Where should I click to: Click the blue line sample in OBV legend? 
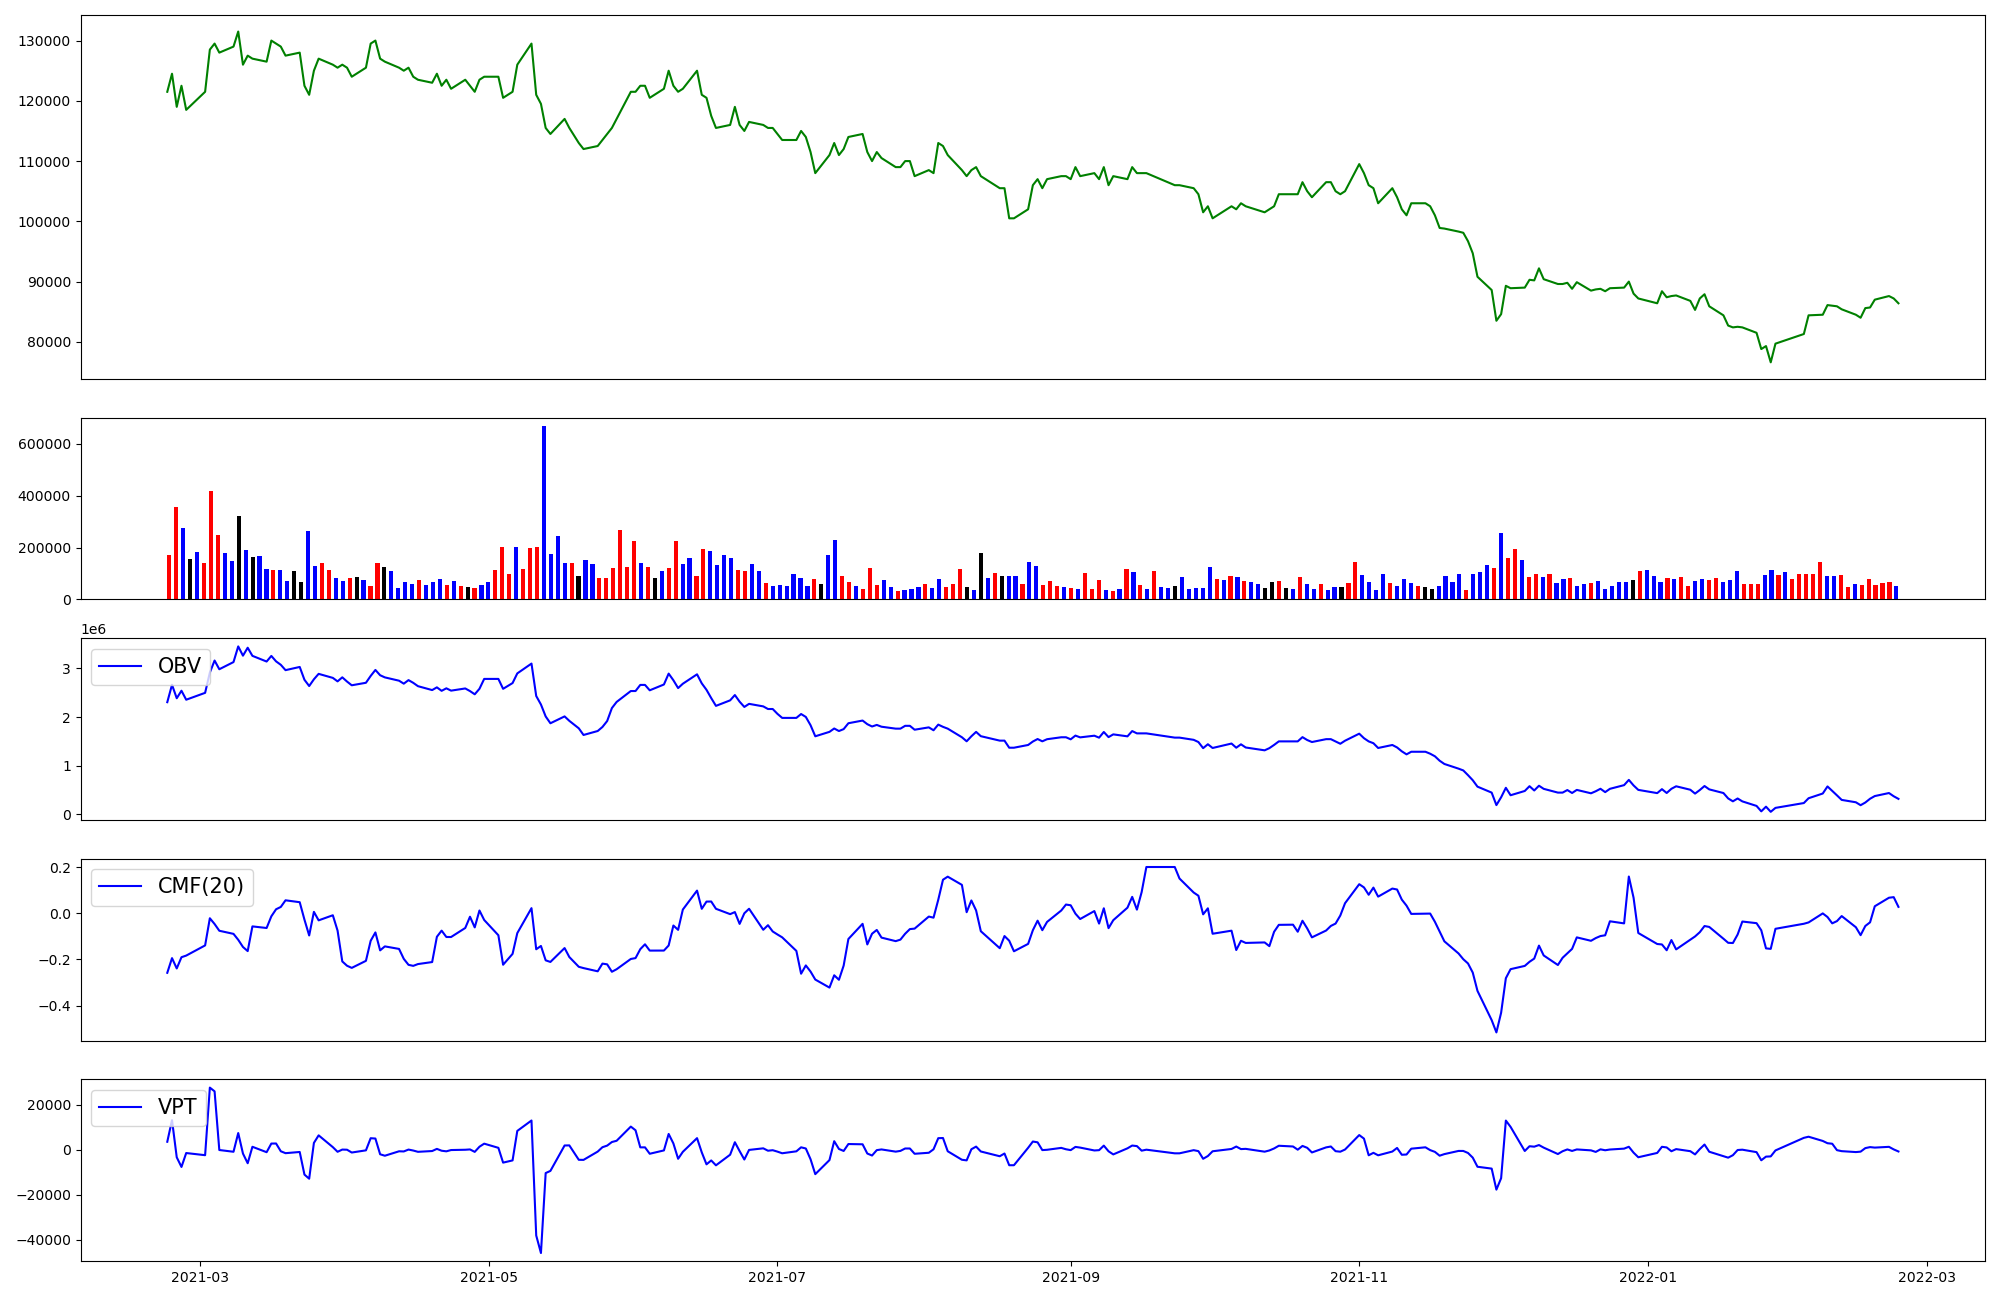pyautogui.click(x=119, y=667)
